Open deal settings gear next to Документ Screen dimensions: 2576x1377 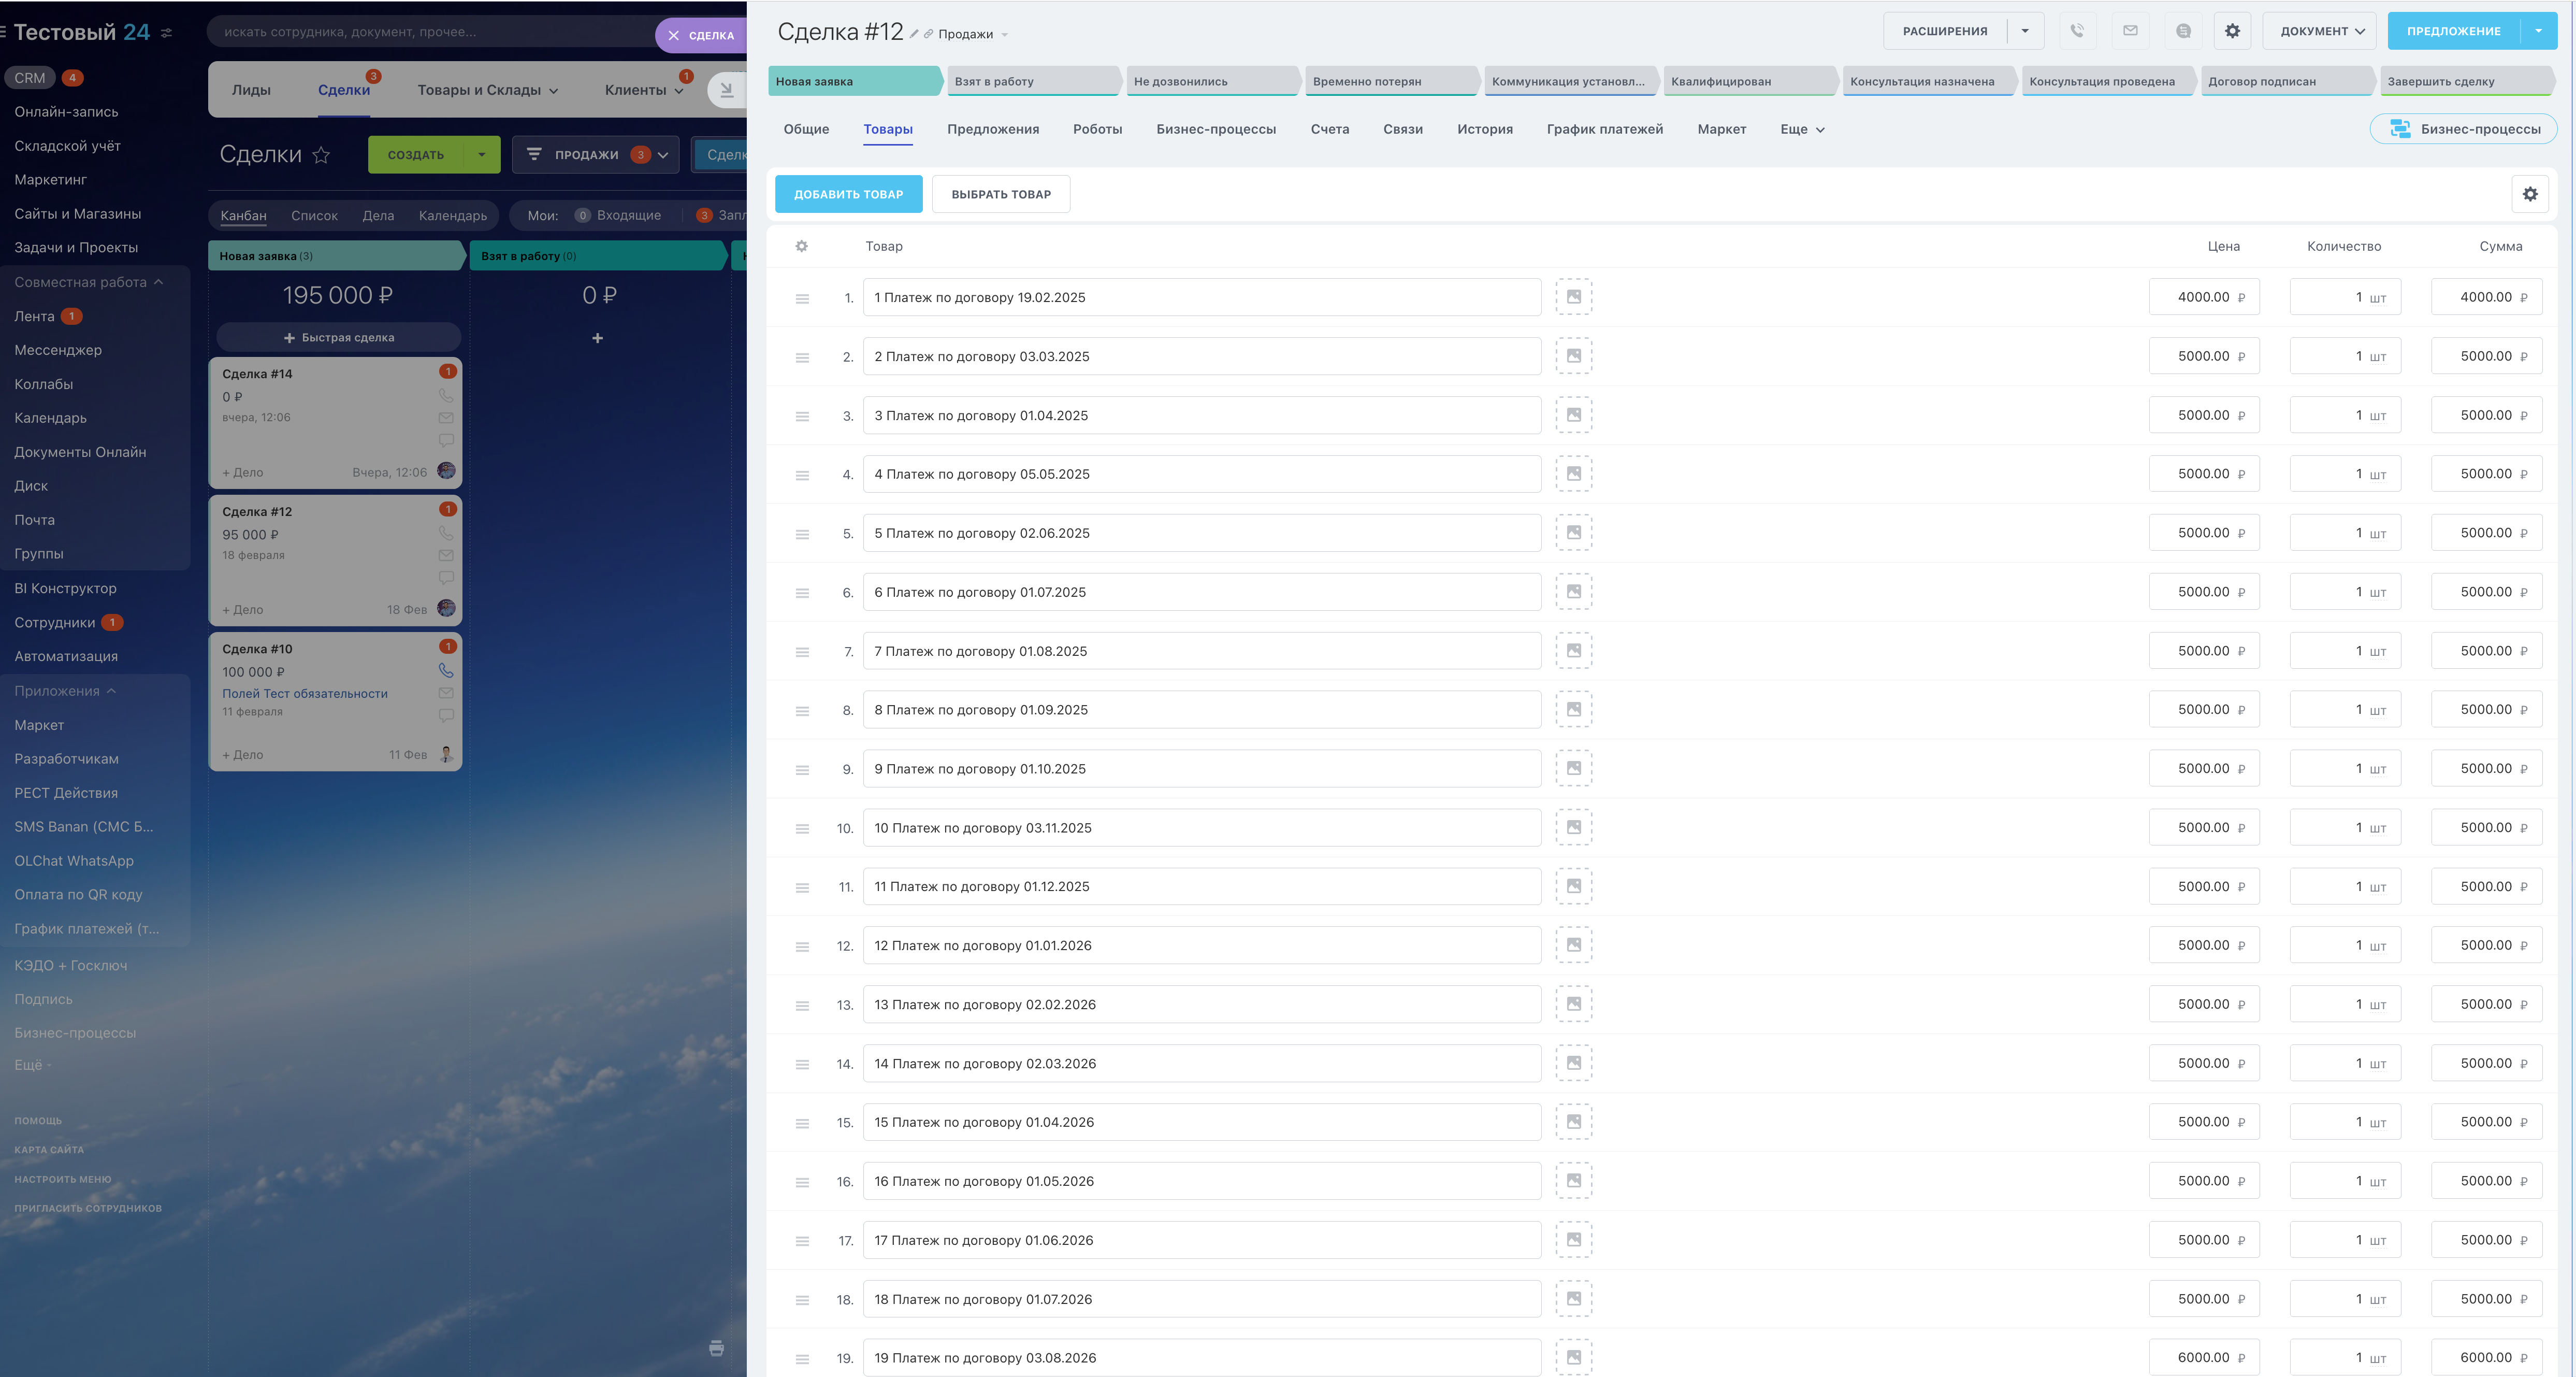(2232, 31)
